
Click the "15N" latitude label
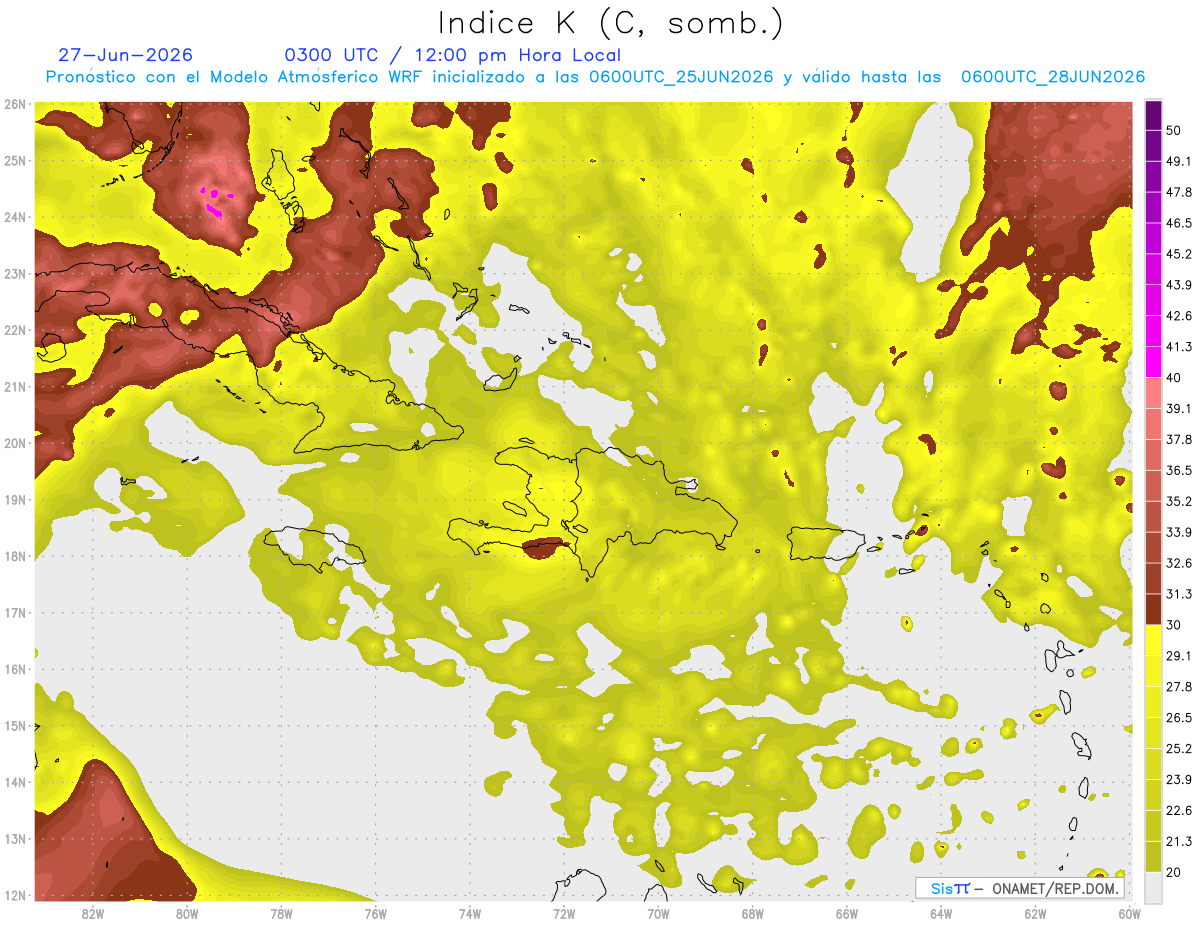point(15,726)
